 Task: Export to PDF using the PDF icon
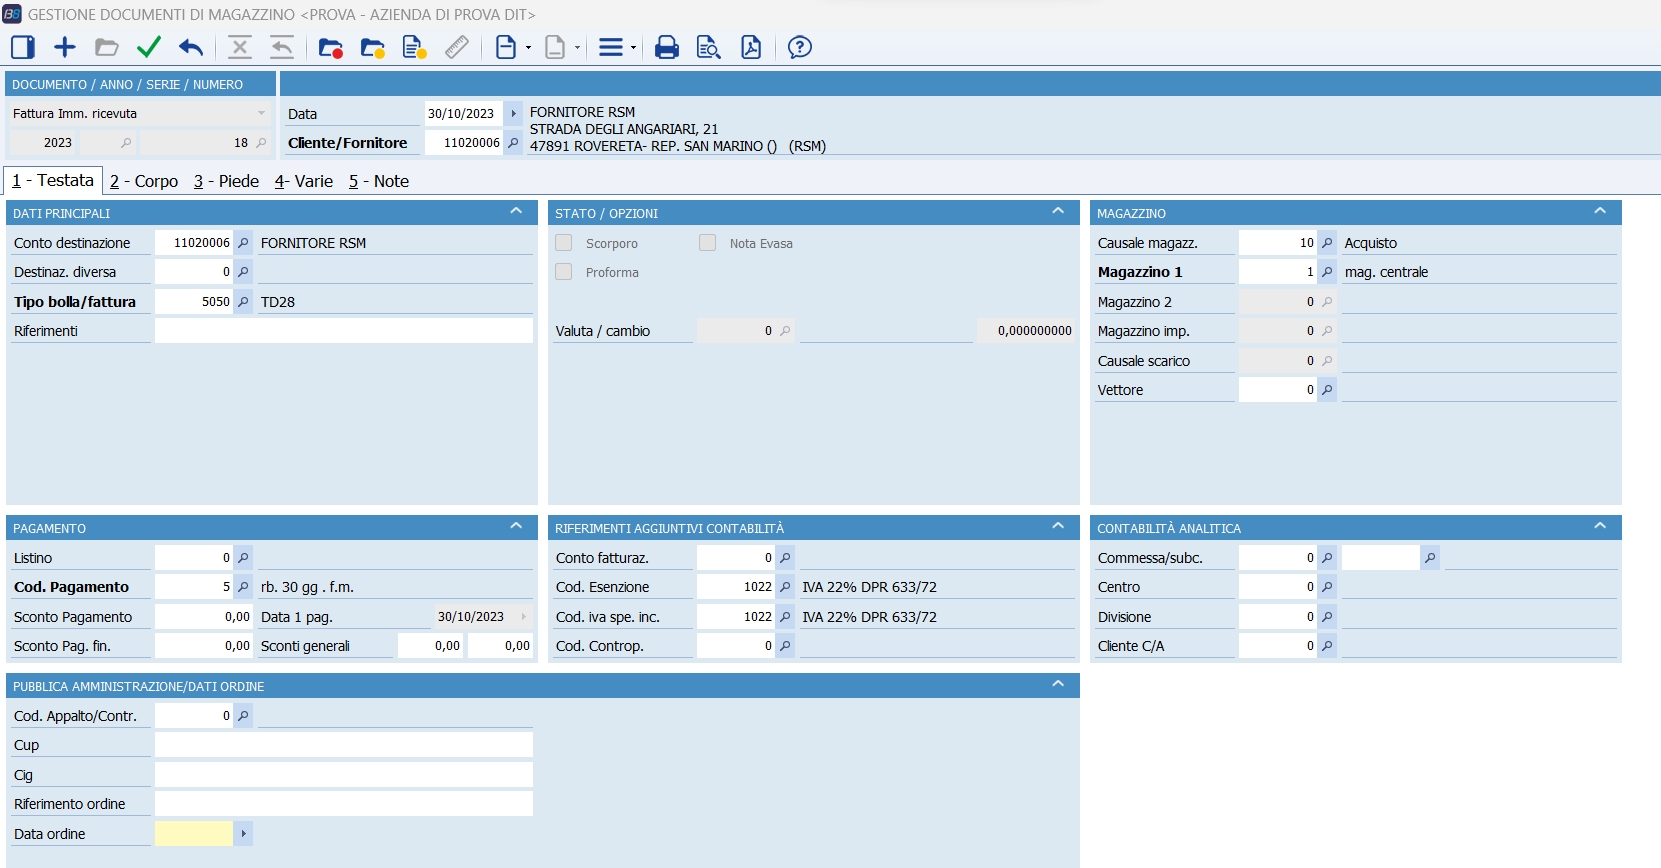(751, 47)
